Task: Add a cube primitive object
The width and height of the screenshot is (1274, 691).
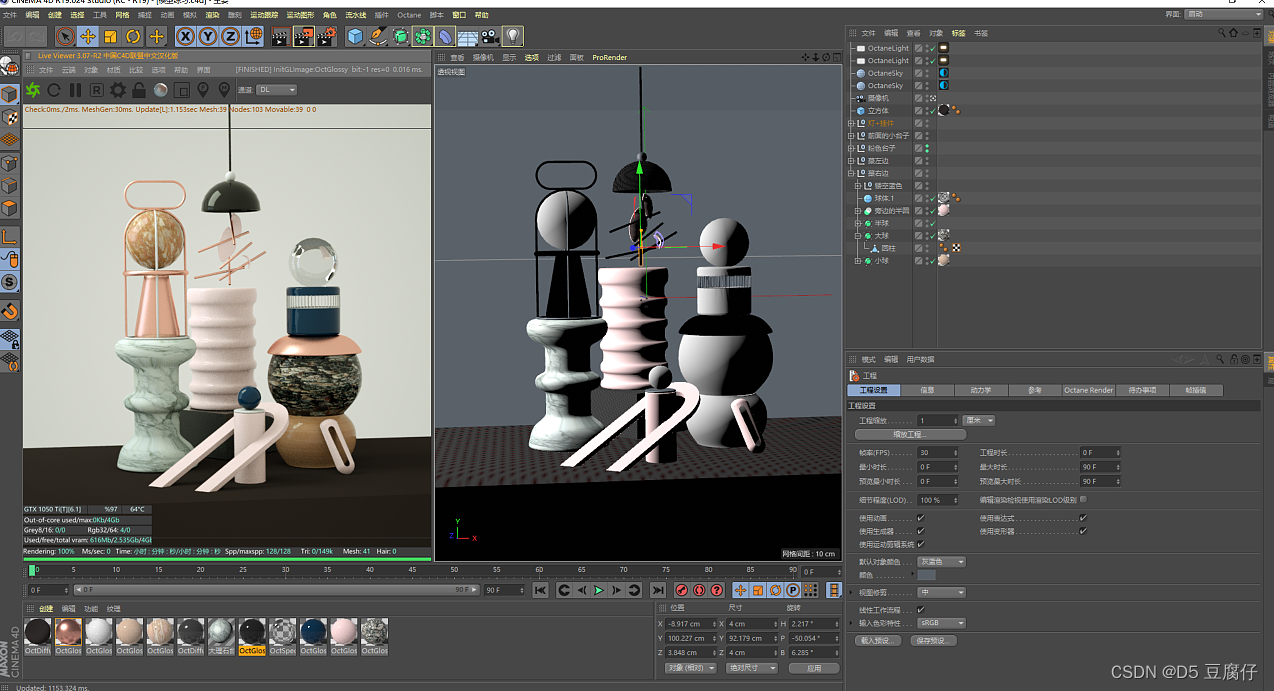Action: (355, 37)
